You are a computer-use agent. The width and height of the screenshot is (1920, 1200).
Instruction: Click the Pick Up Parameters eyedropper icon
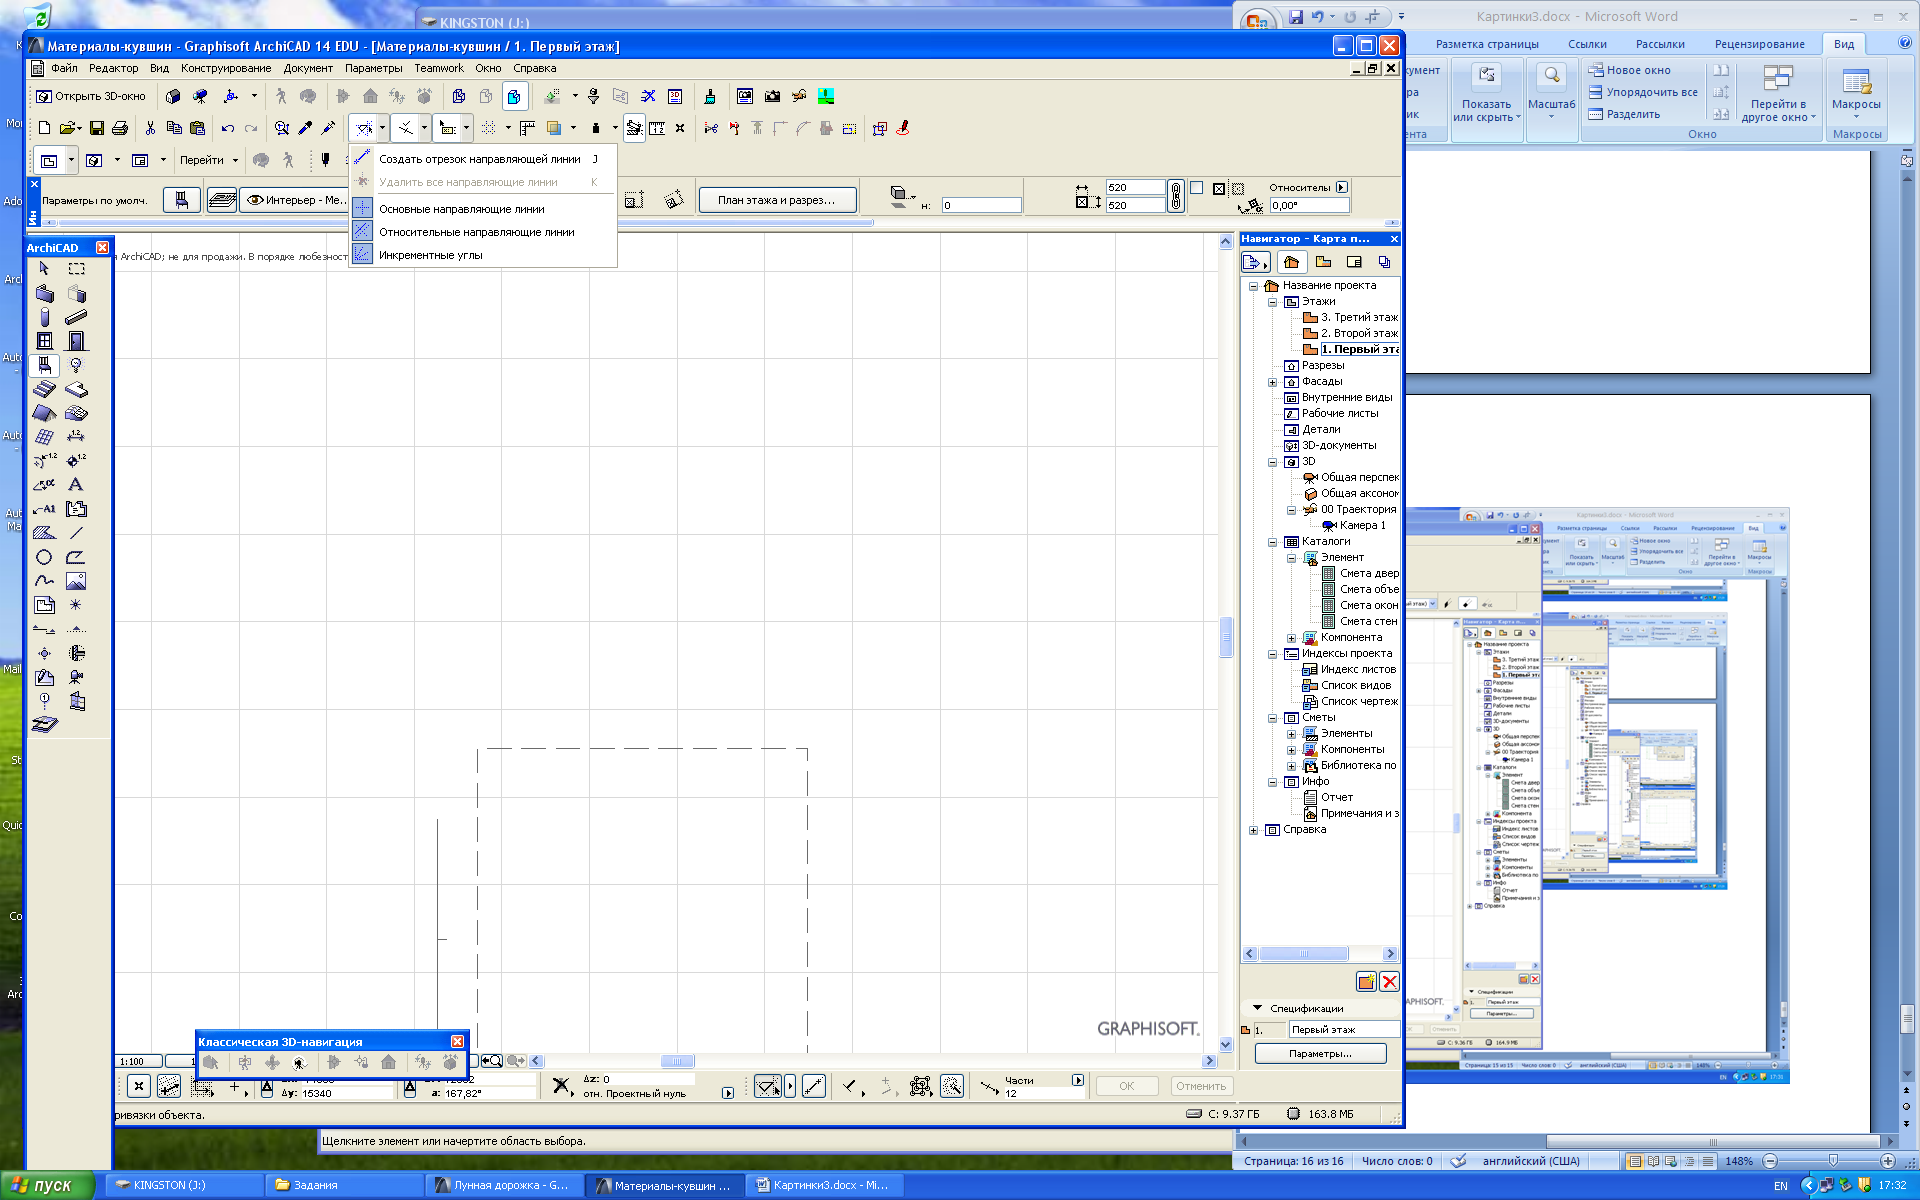point(306,128)
